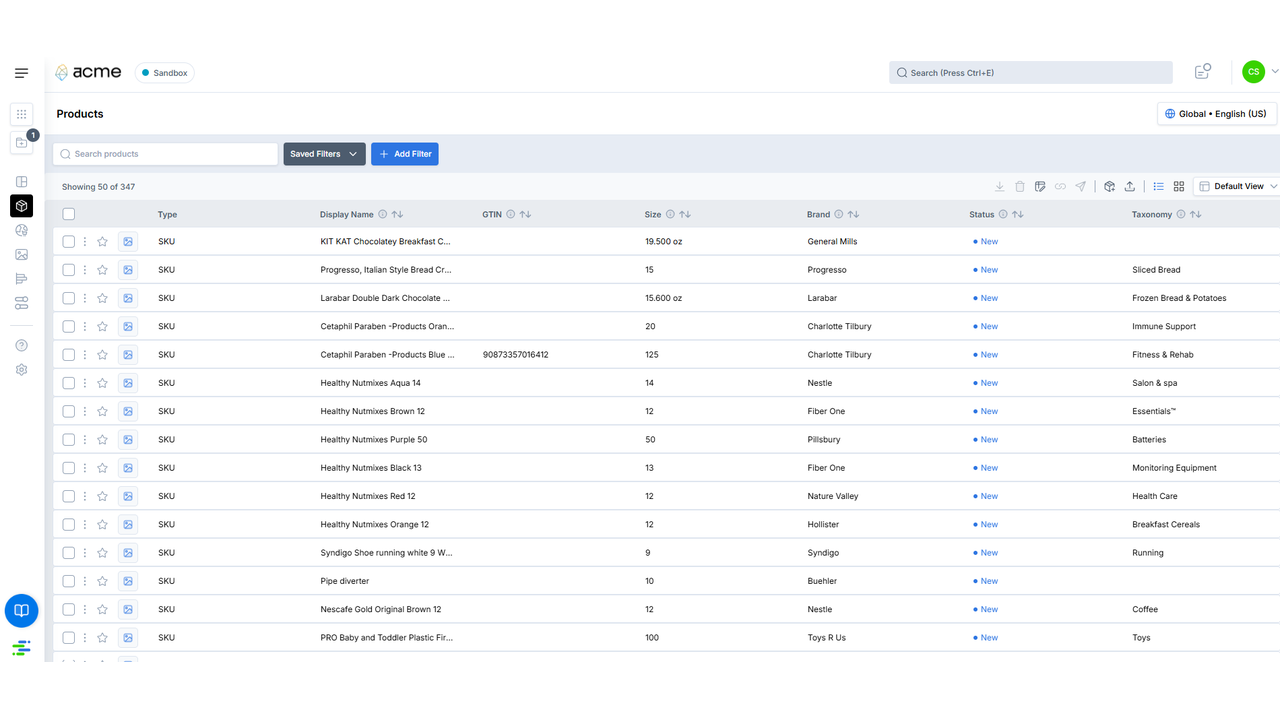The width and height of the screenshot is (1280, 720).
Task: Click the link chain toolbar icon
Action: [x=1060, y=187]
